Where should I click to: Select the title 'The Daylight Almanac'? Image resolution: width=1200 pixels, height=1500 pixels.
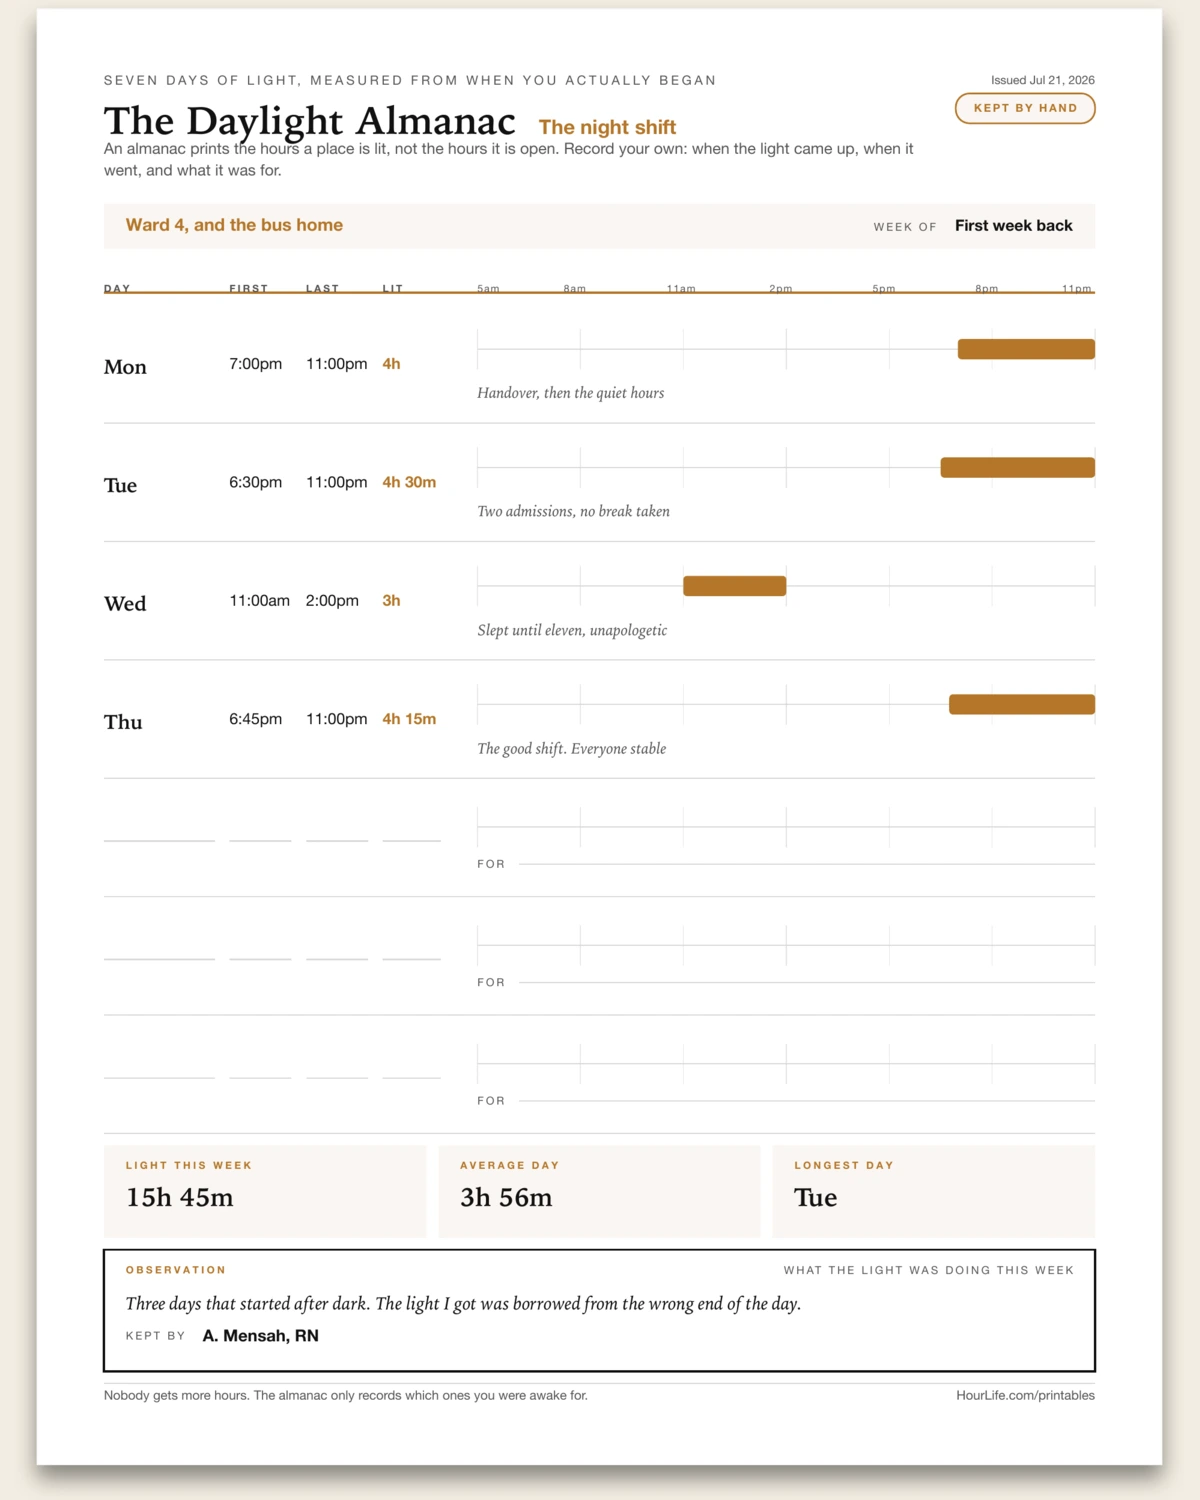310,121
